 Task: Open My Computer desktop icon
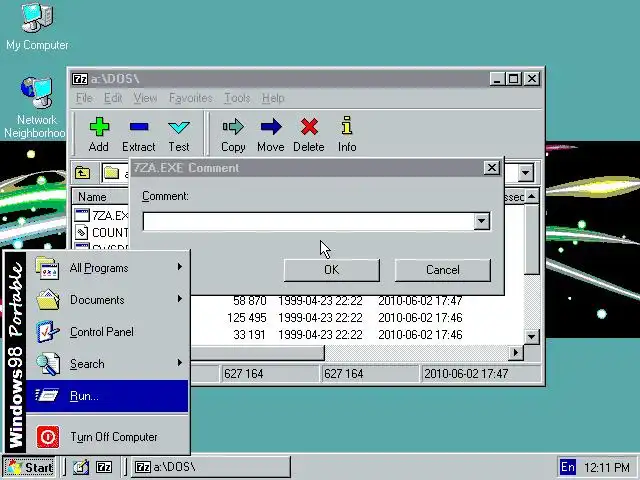[37, 27]
